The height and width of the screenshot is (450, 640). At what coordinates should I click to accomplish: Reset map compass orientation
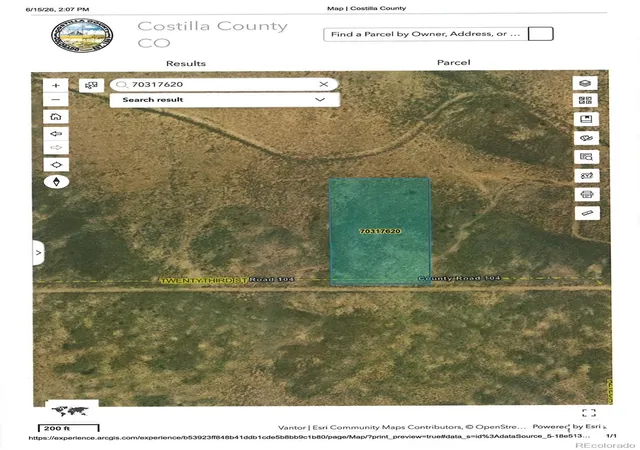point(56,182)
